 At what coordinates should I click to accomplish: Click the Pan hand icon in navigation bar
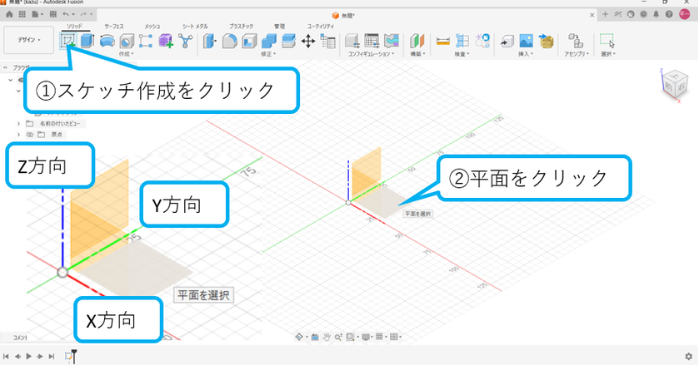click(326, 337)
